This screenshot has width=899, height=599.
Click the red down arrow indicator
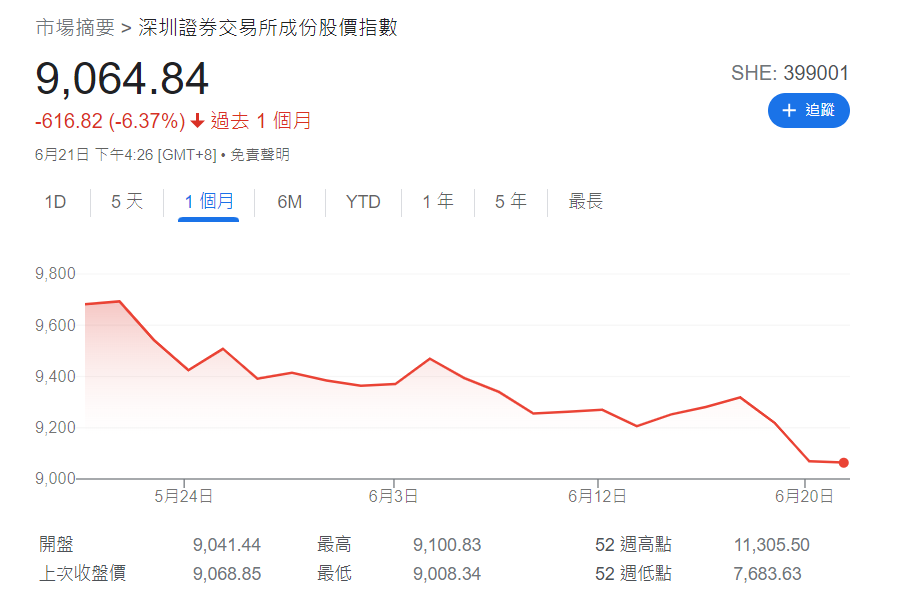coord(197,121)
